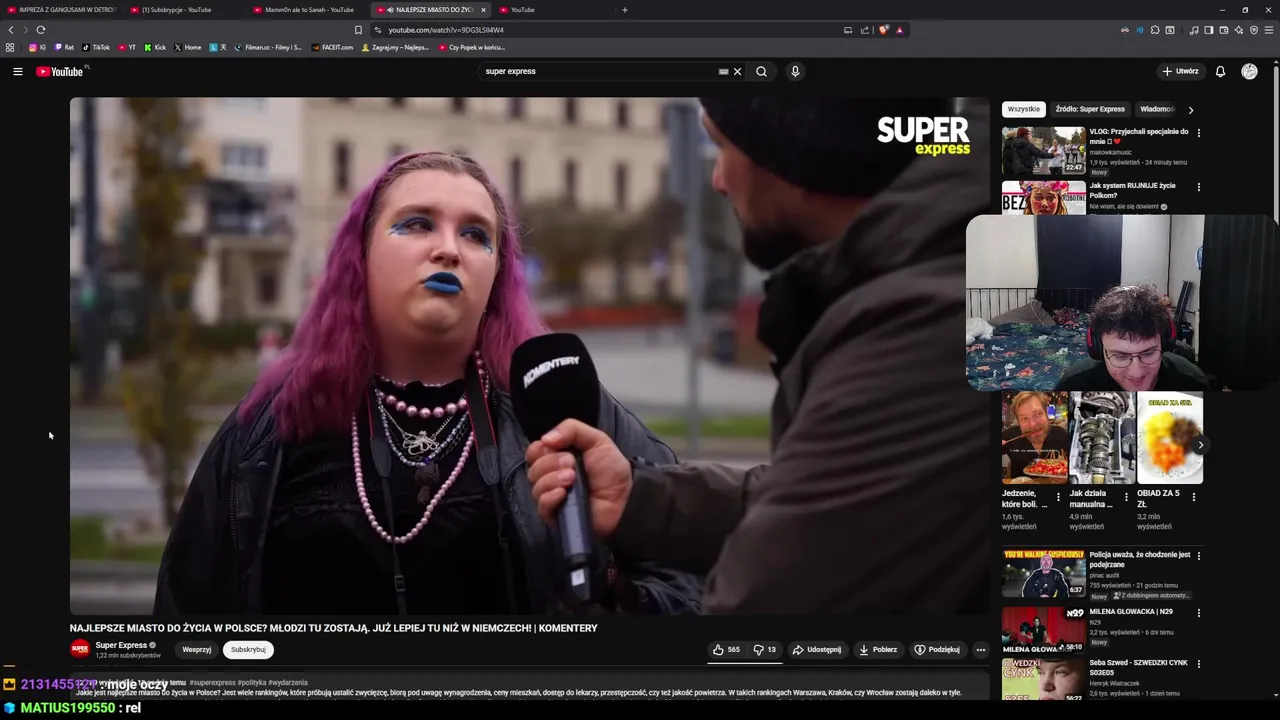Viewport: 1280px width, 720px height.
Task: Clear the search box with the X icon
Action: point(738,71)
